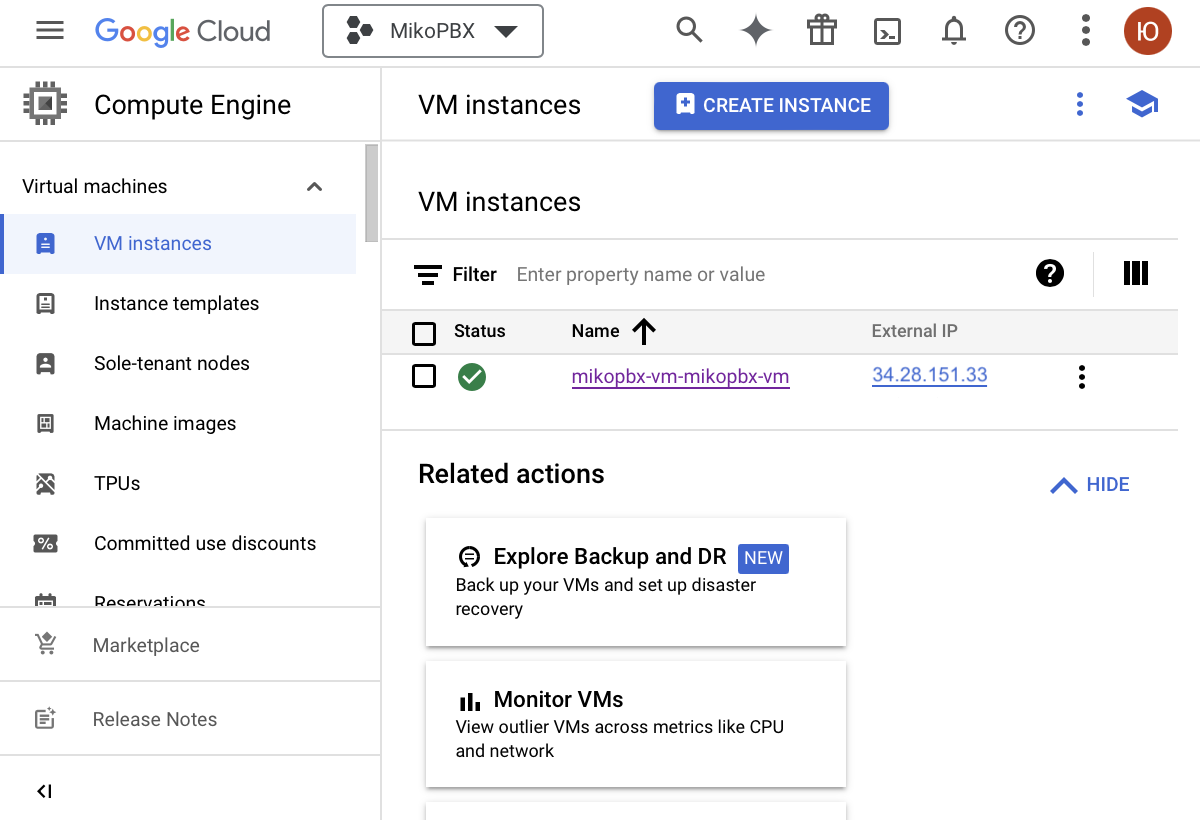Open column display options icon
The image size is (1200, 820).
1135,274
